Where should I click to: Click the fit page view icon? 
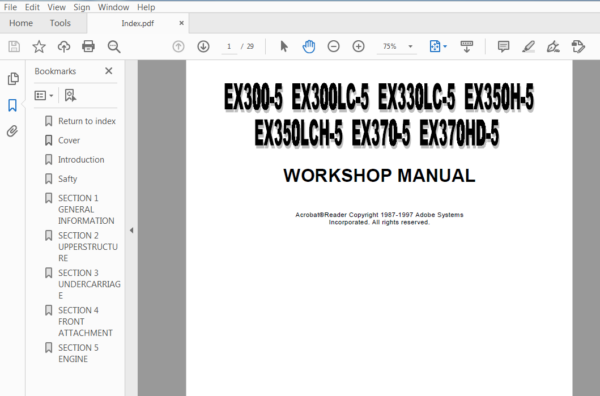435,47
